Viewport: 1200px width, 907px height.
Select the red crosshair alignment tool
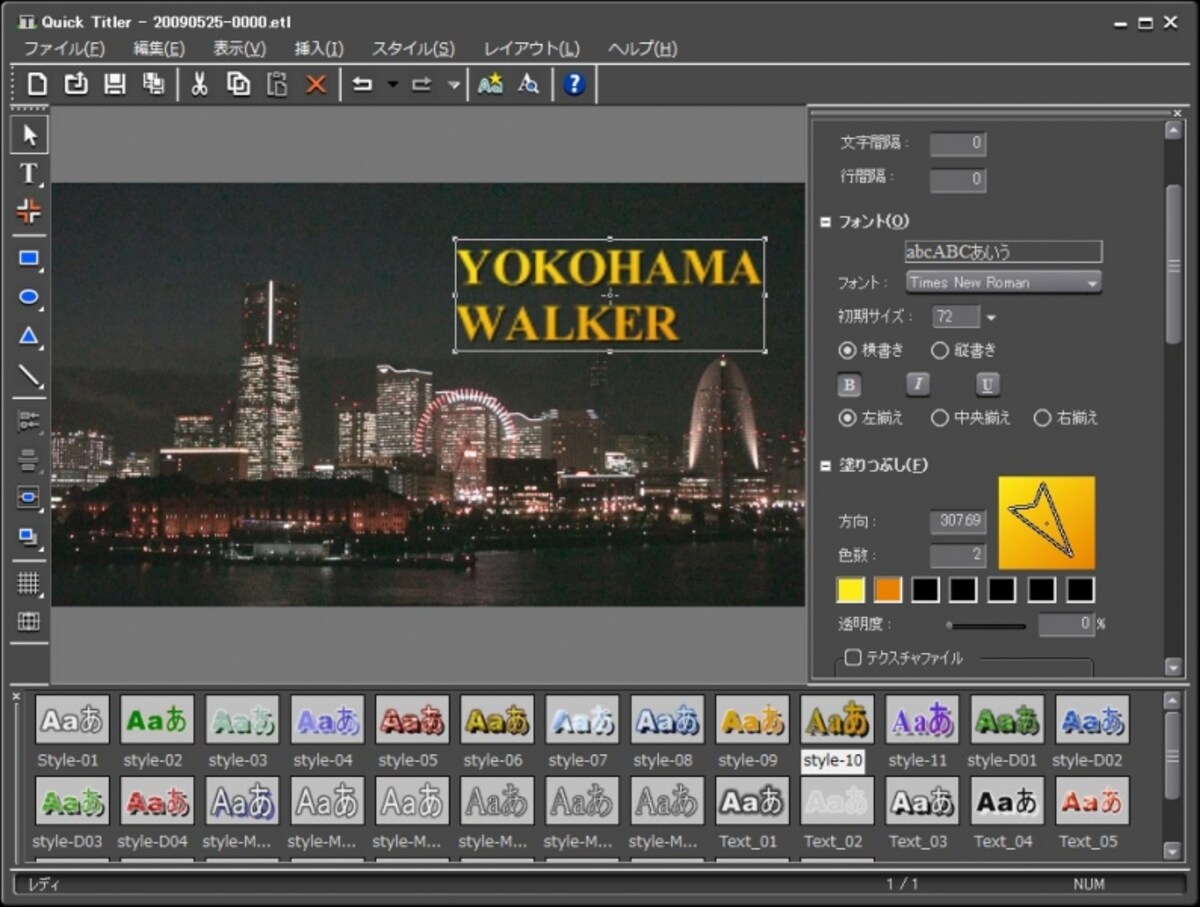(x=29, y=211)
